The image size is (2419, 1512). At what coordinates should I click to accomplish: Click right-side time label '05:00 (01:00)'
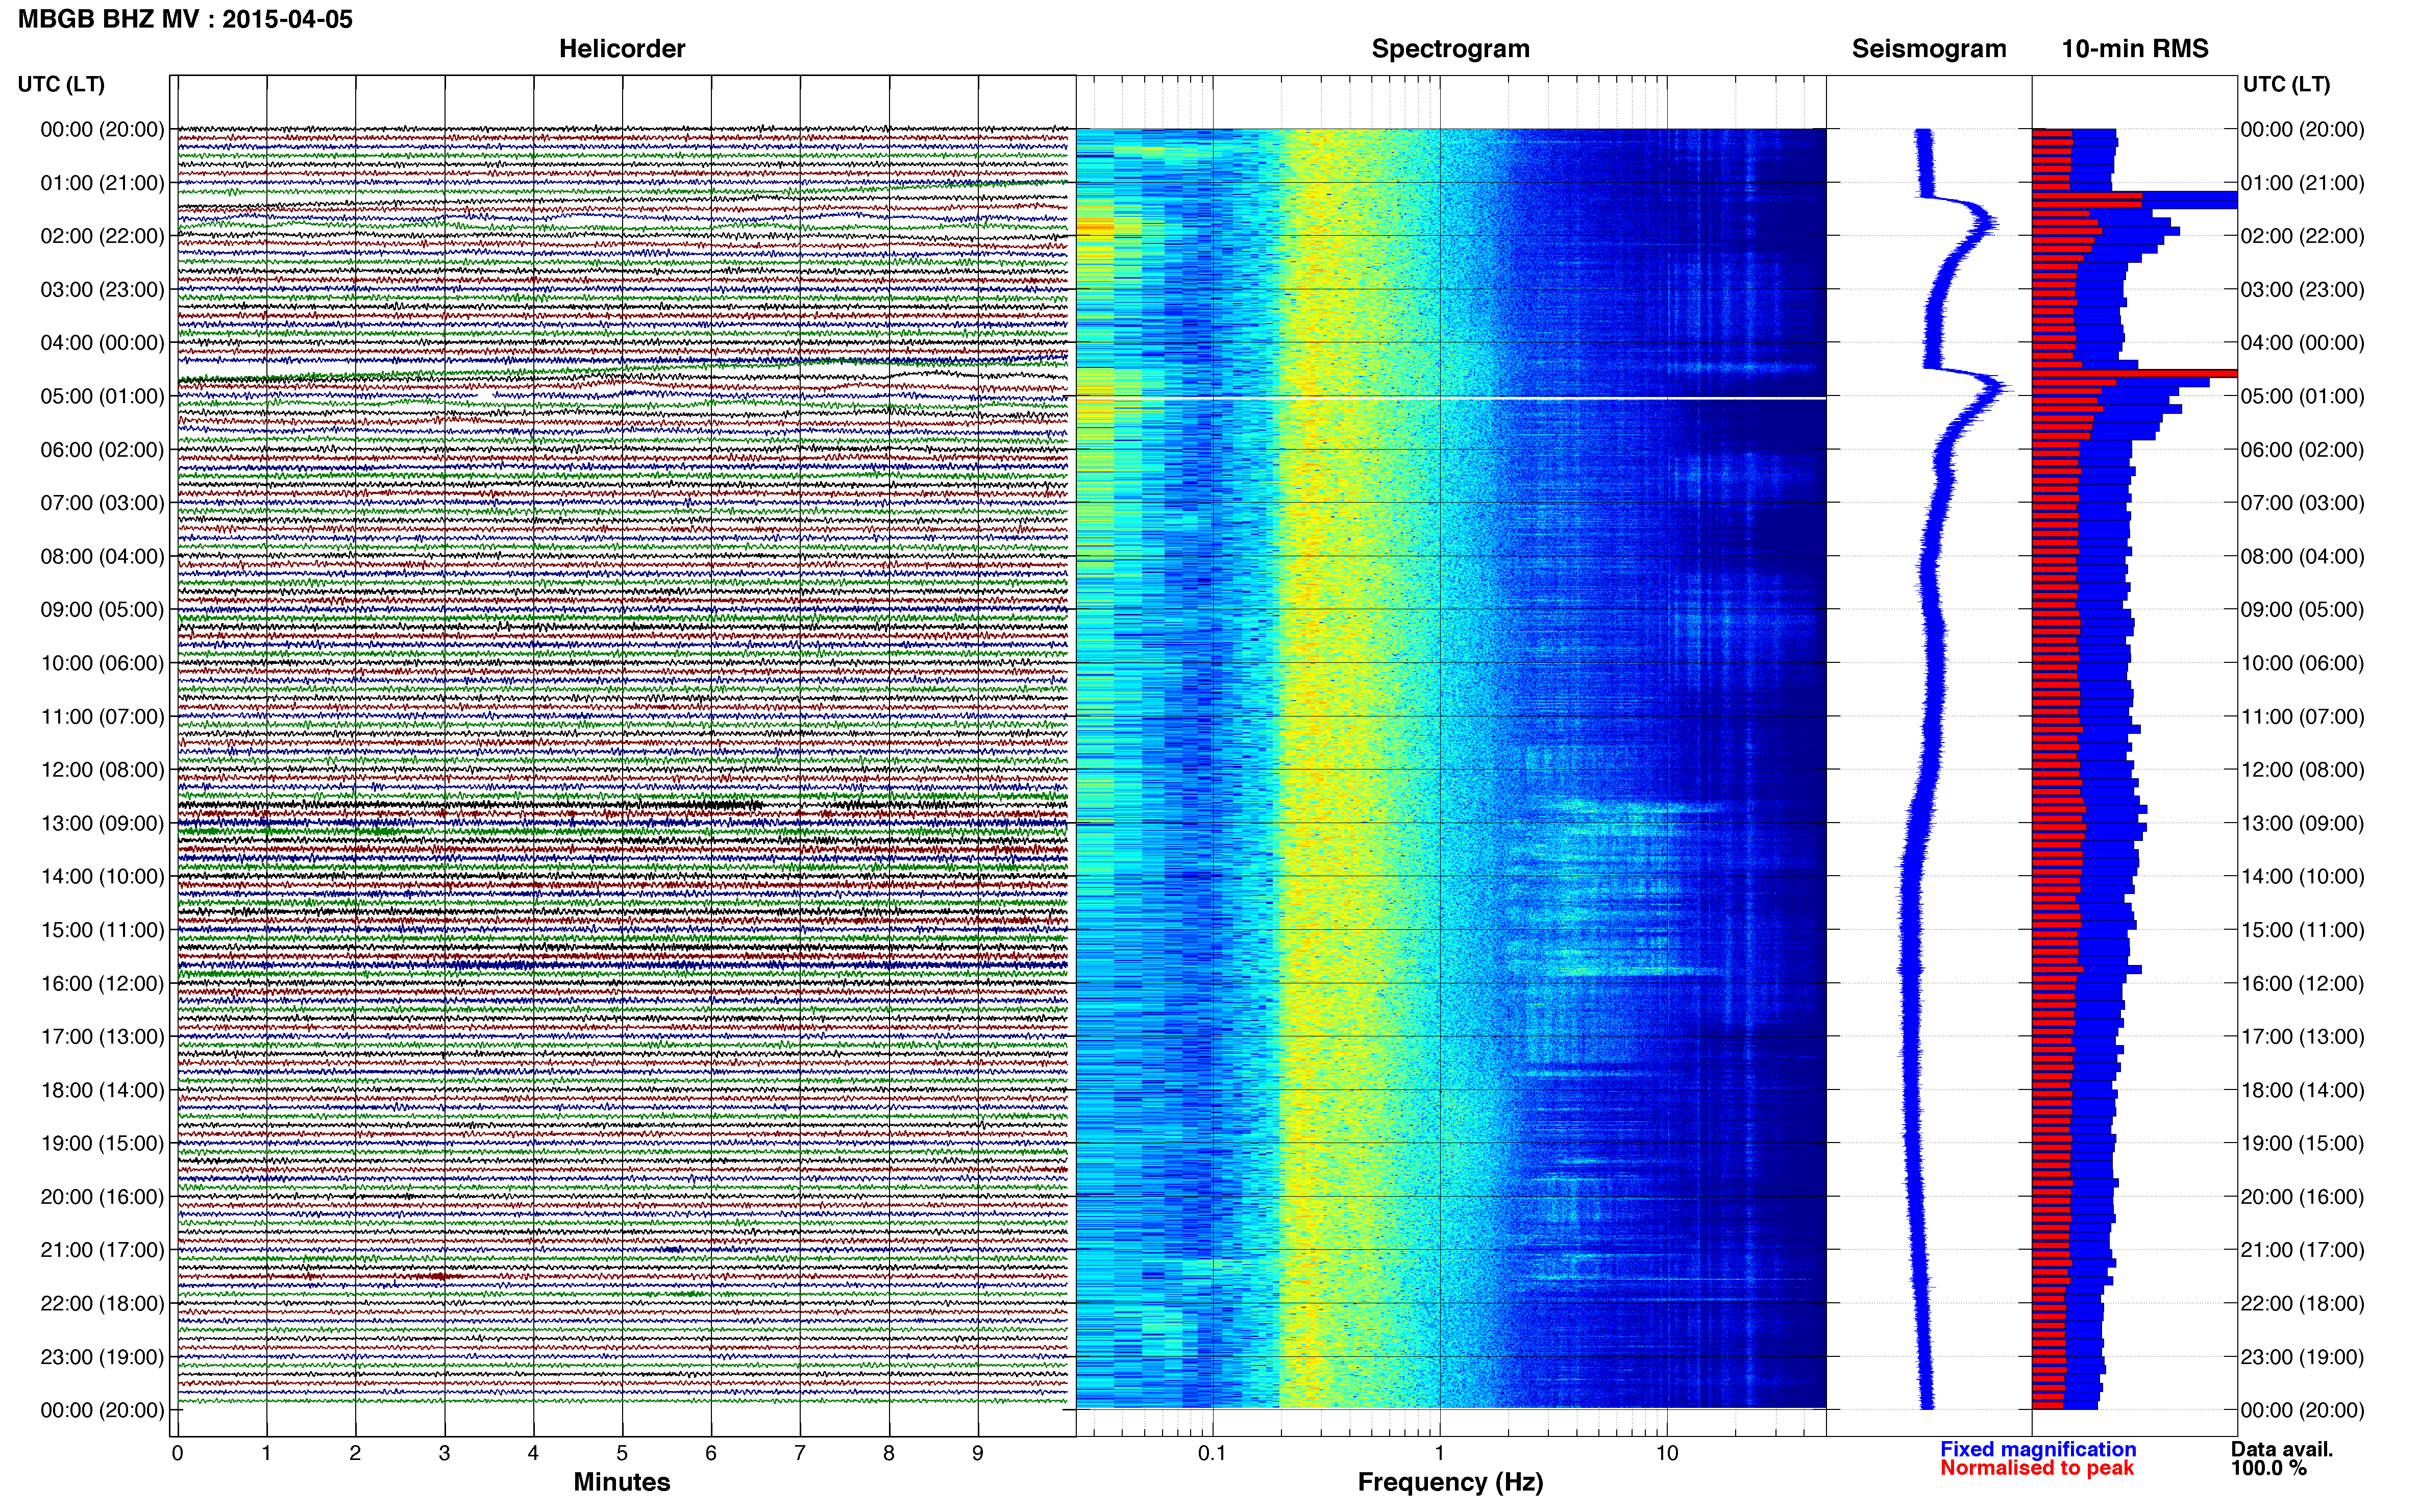[2302, 396]
